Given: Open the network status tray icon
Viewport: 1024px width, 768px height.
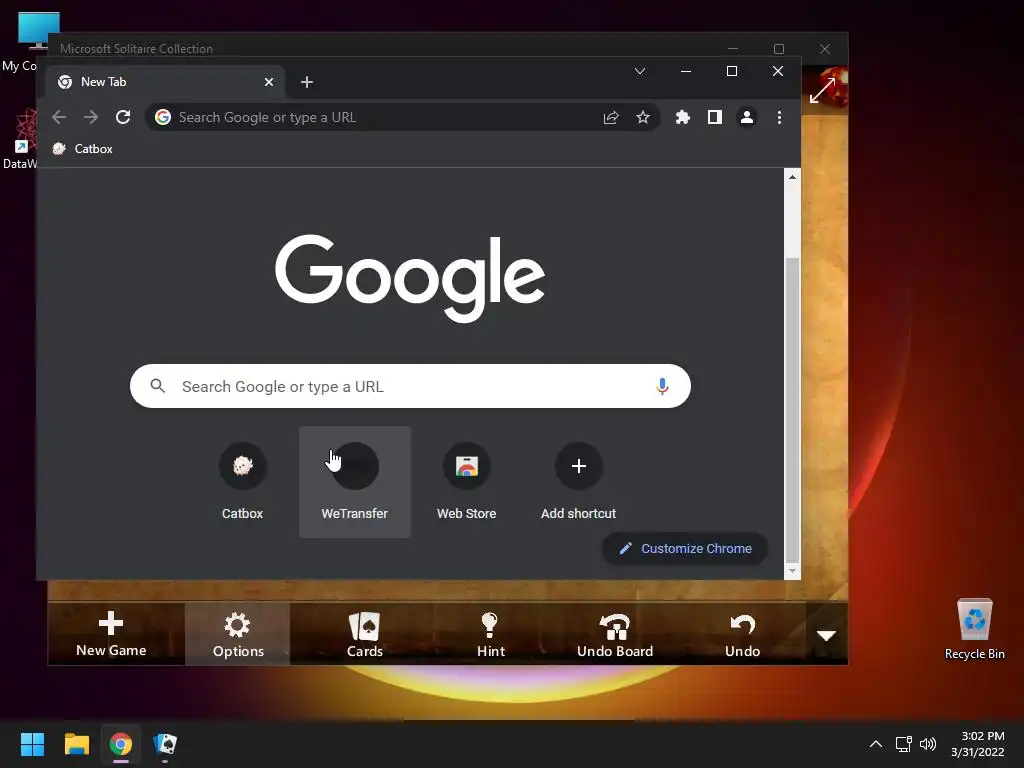Looking at the screenshot, I should [x=903, y=744].
